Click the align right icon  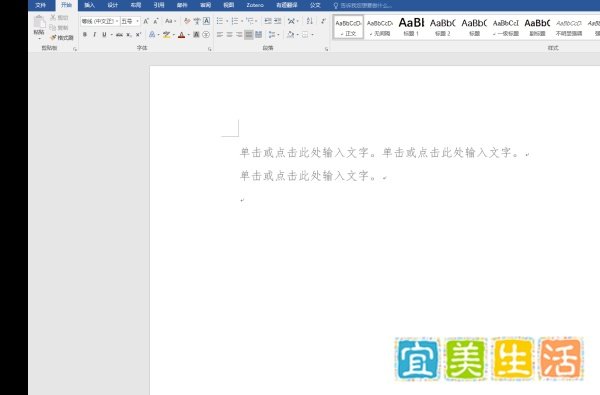[x=239, y=35]
